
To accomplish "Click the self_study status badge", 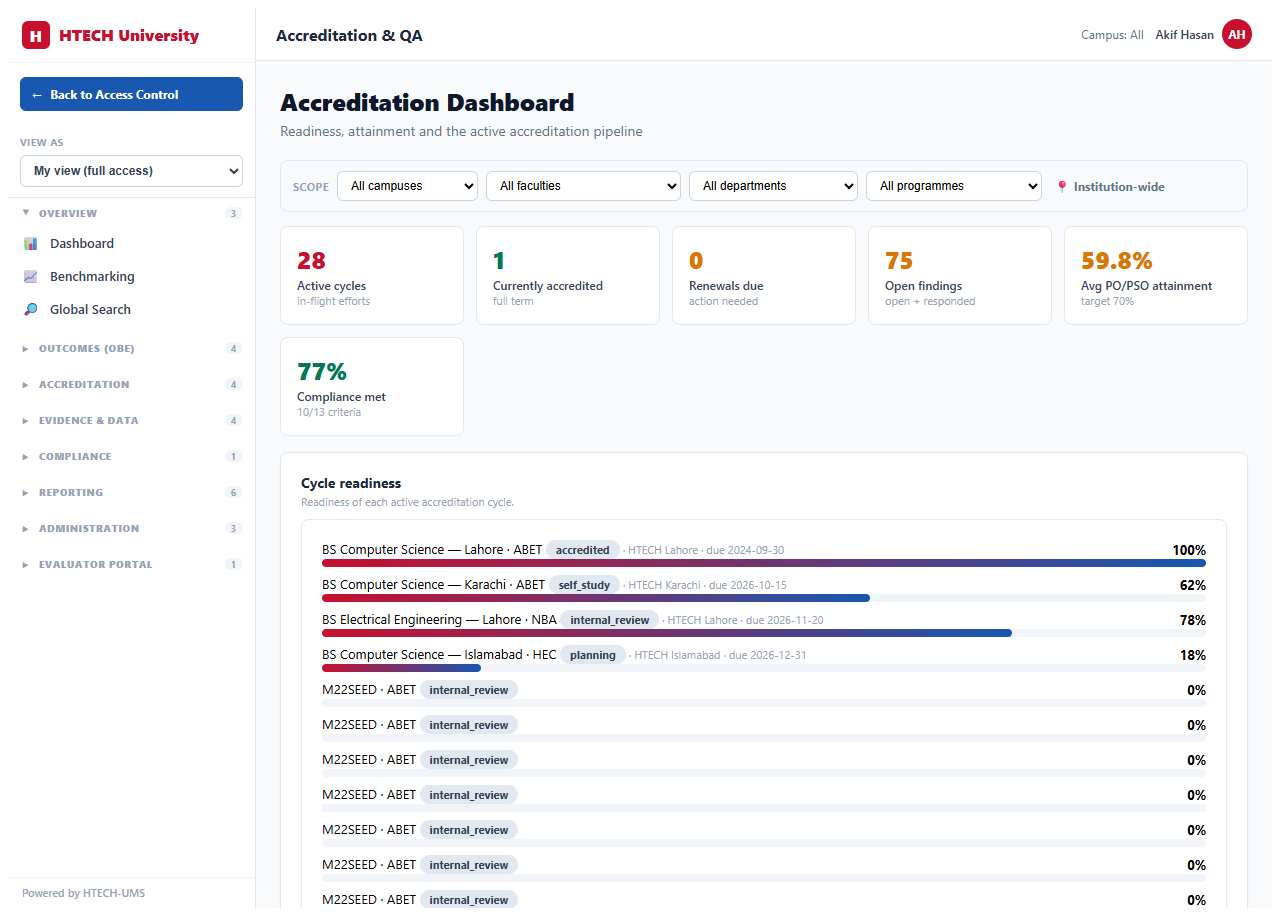I will (585, 585).
